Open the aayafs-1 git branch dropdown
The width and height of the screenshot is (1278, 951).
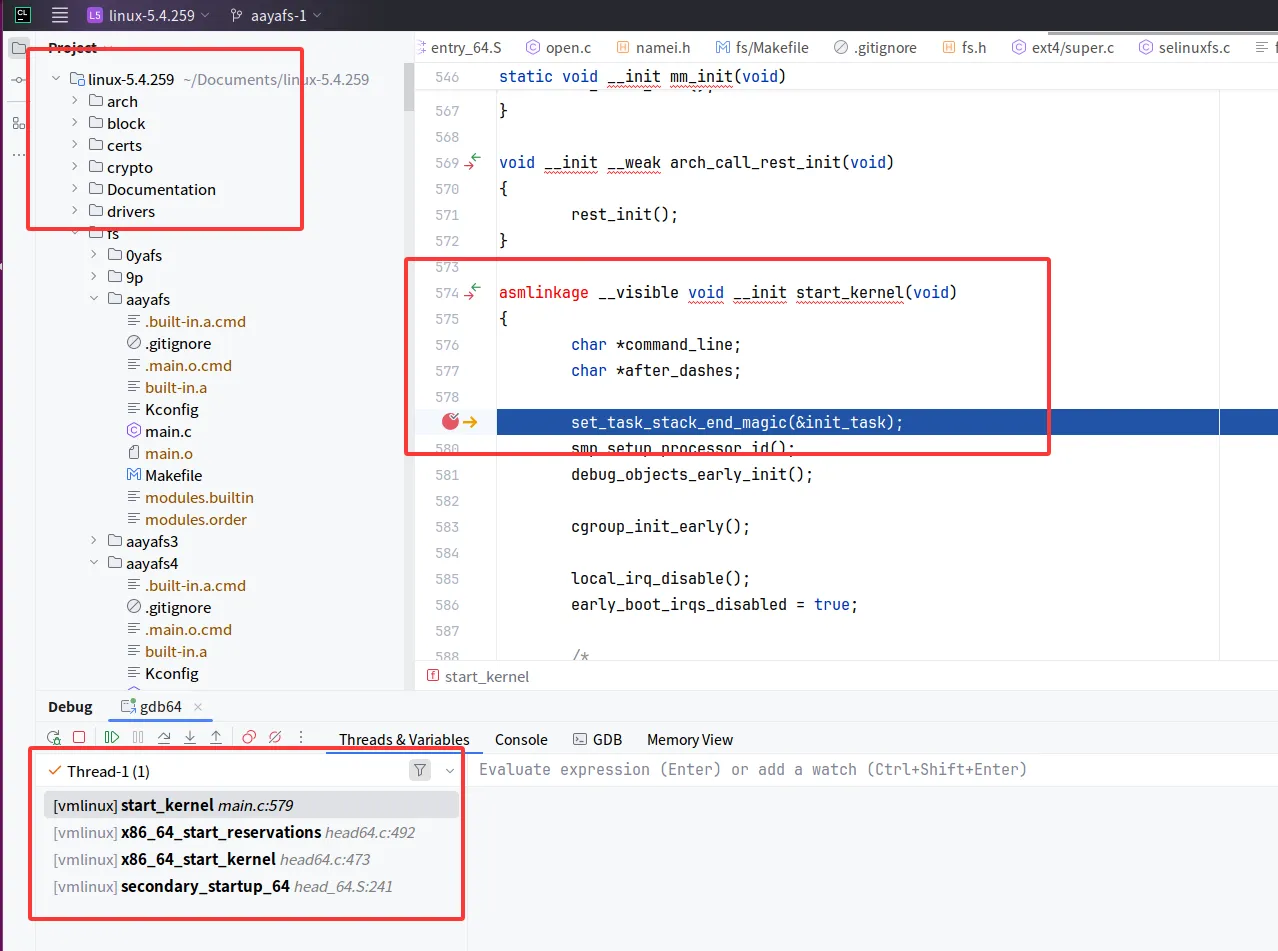pyautogui.click(x=275, y=15)
